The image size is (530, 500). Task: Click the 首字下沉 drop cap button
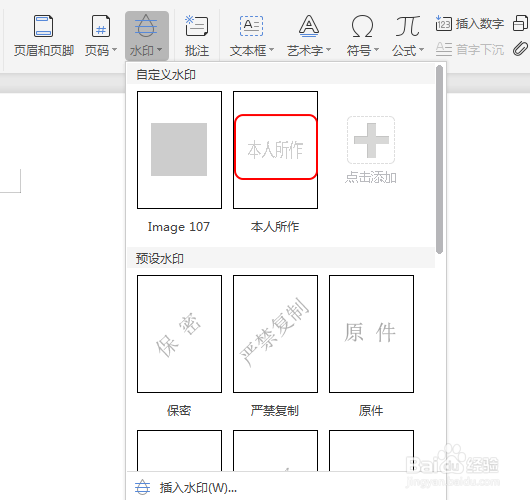click(x=470, y=50)
